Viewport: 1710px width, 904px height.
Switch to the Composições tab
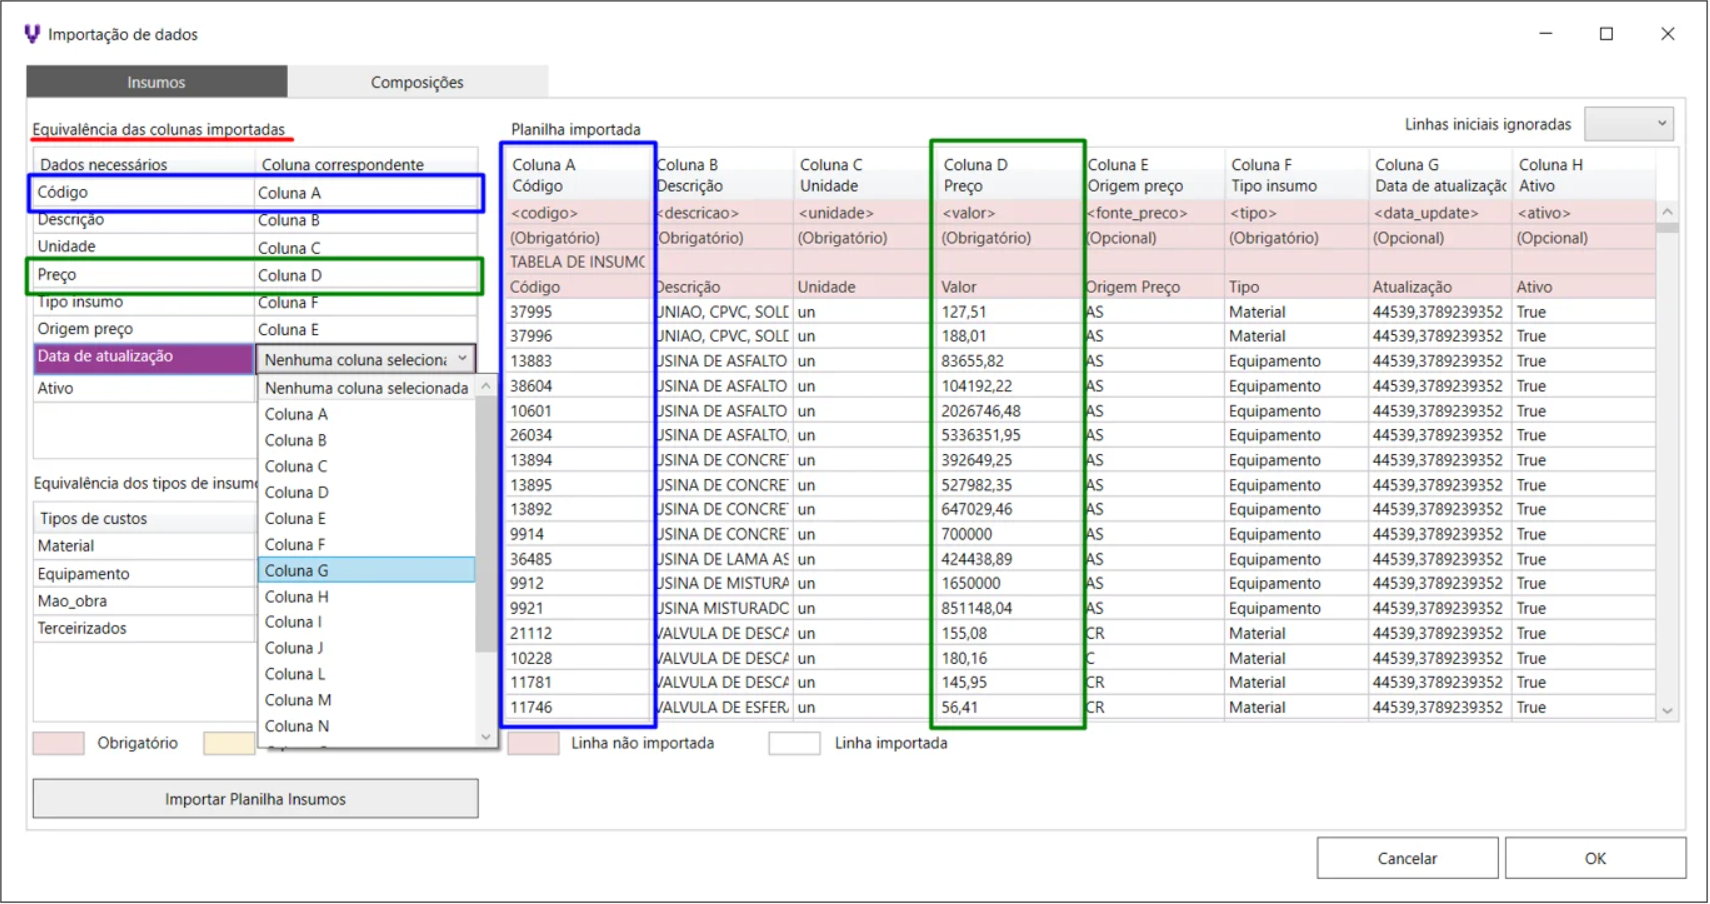pyautogui.click(x=417, y=82)
